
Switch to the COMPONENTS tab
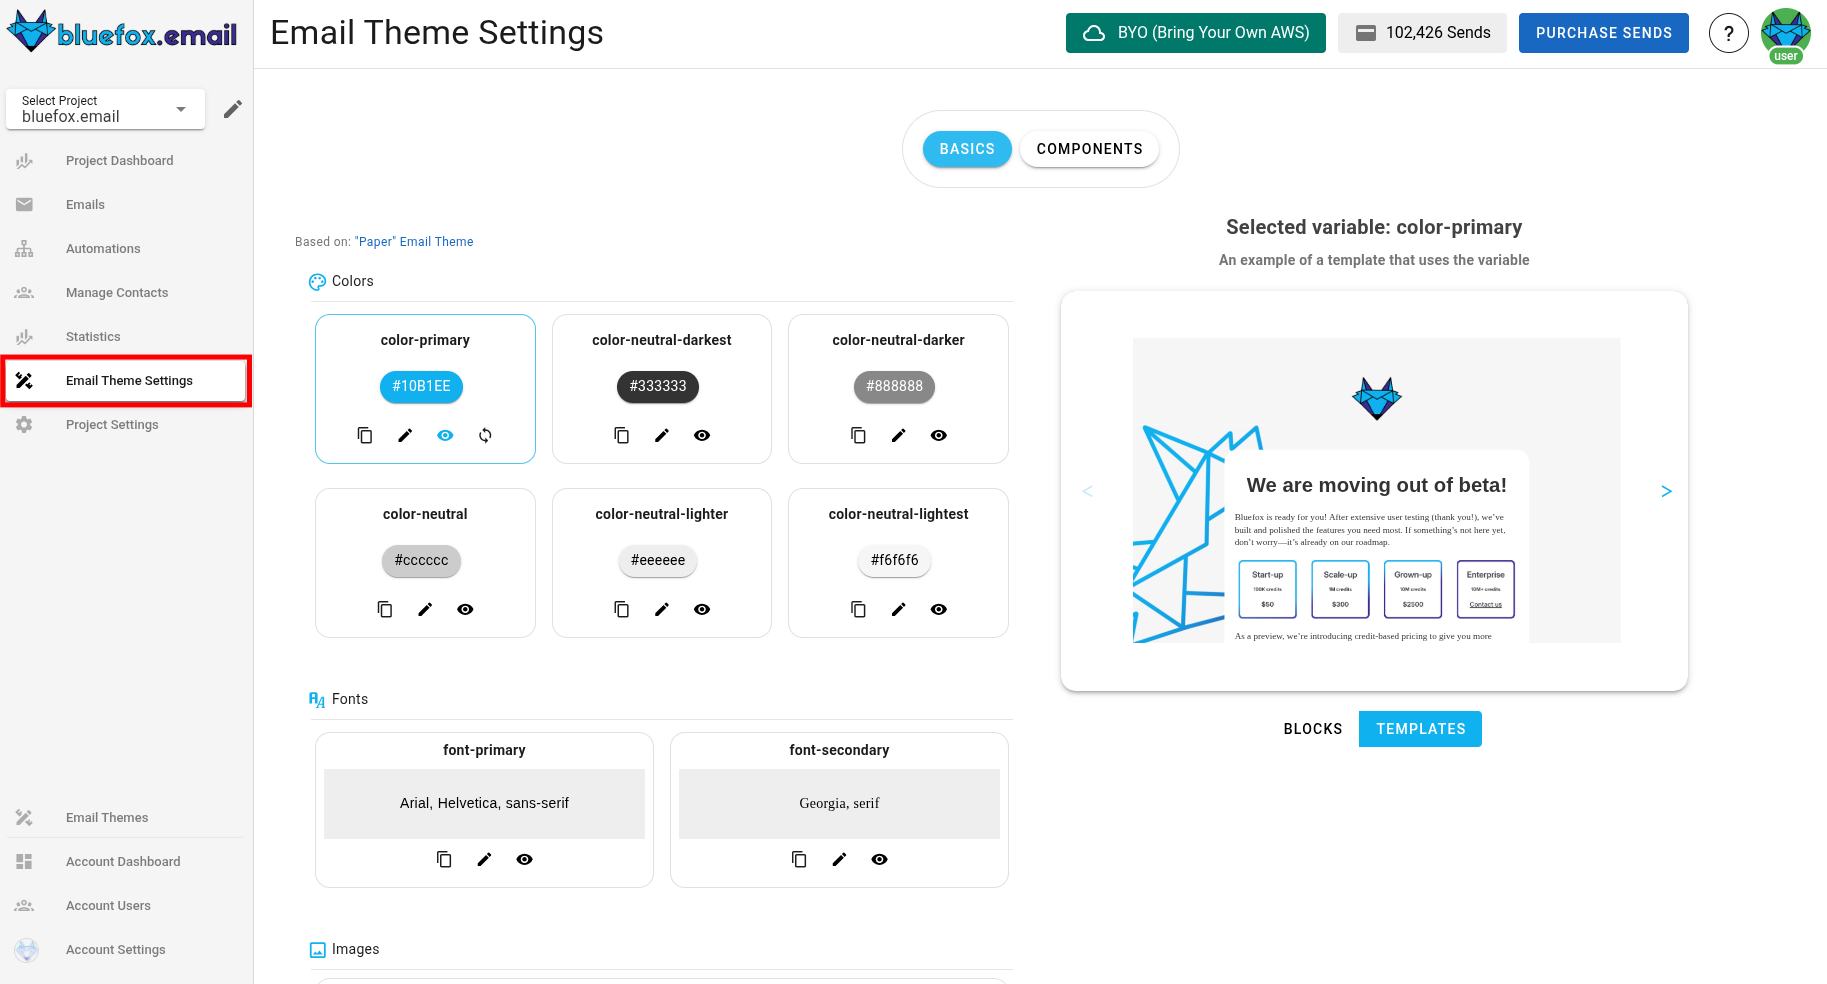pyautogui.click(x=1089, y=148)
